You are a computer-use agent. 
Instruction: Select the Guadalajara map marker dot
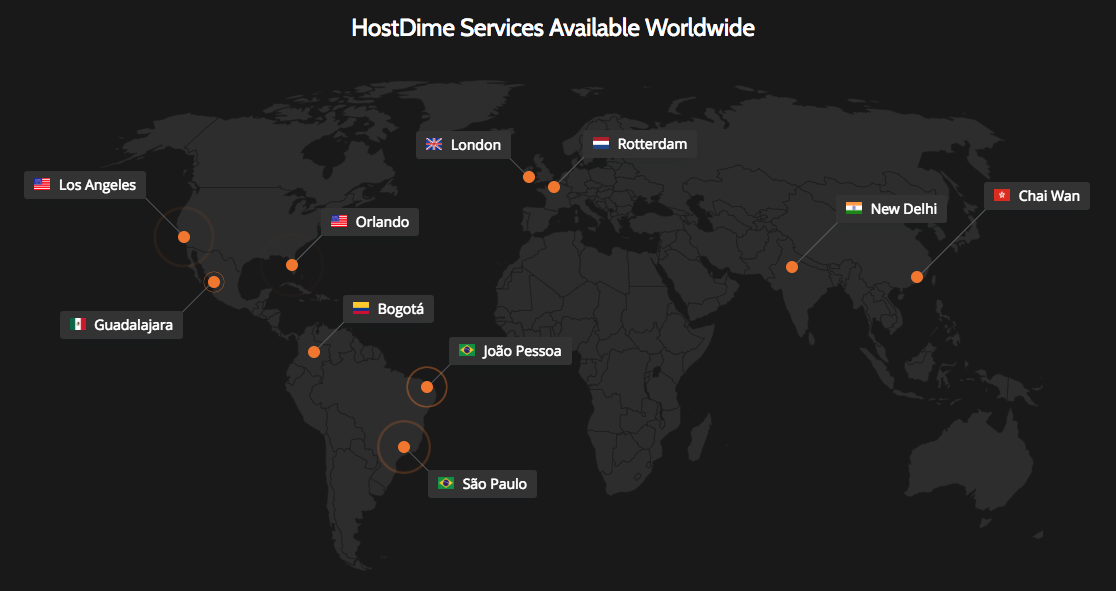pyautogui.click(x=214, y=282)
